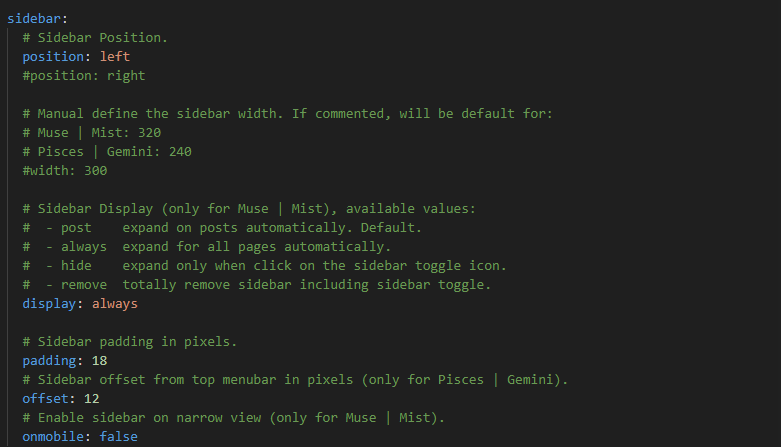The width and height of the screenshot is (781, 447).
Task: Click the "# Muse | Mist: 320" comment
Action: (x=92, y=132)
